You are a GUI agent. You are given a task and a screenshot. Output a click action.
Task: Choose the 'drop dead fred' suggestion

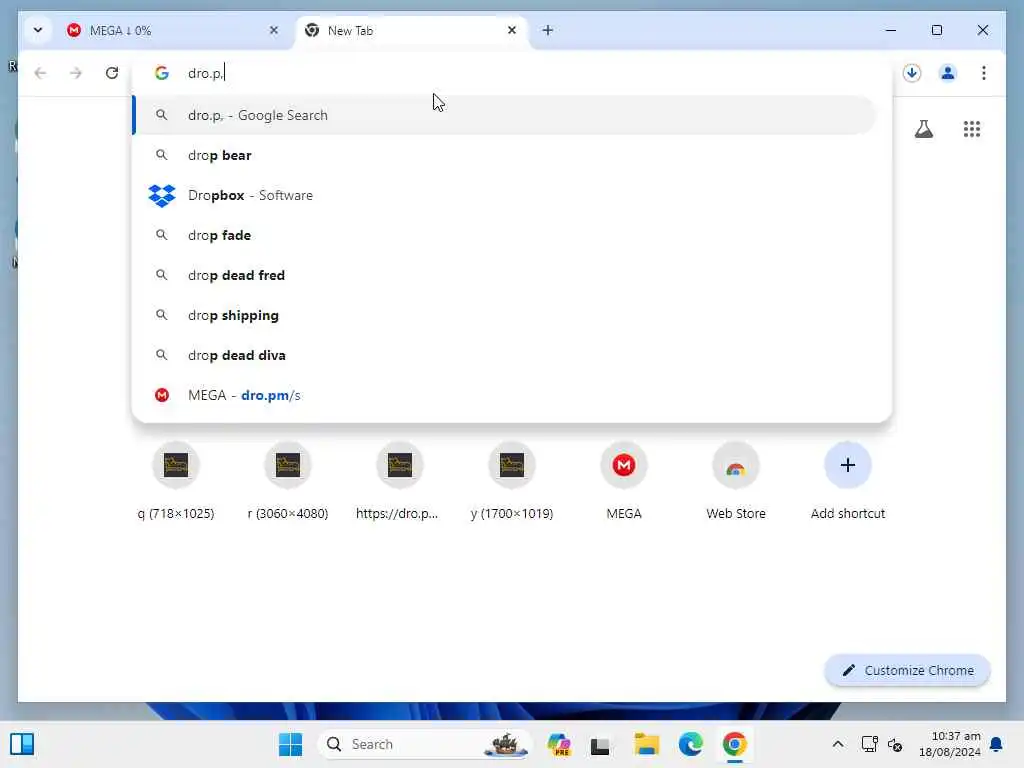pyautogui.click(x=504, y=275)
